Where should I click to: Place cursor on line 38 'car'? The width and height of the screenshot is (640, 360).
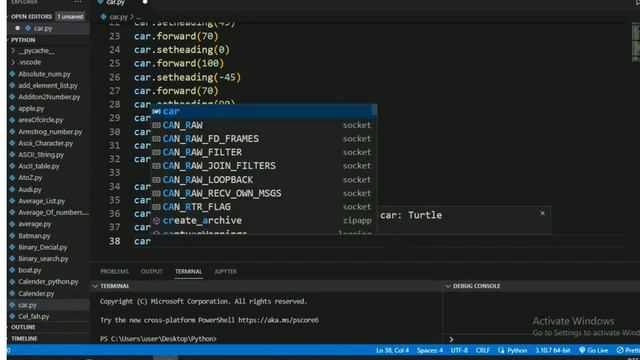point(142,242)
